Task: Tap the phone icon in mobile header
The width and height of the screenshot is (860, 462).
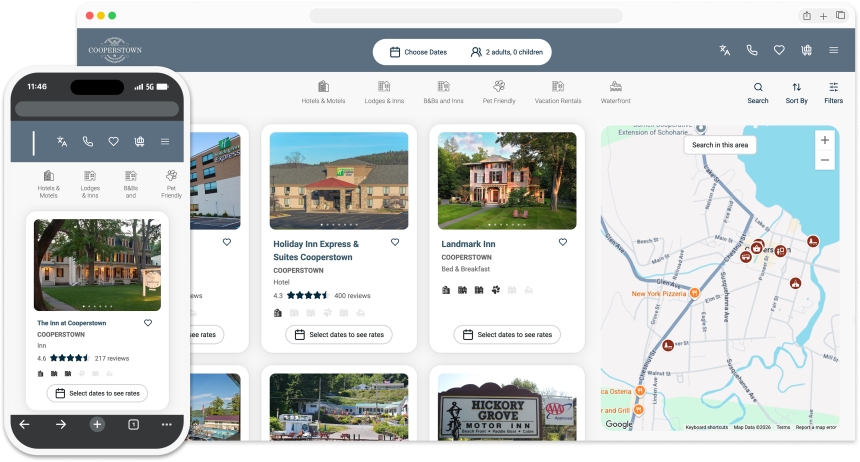Action: [x=88, y=142]
